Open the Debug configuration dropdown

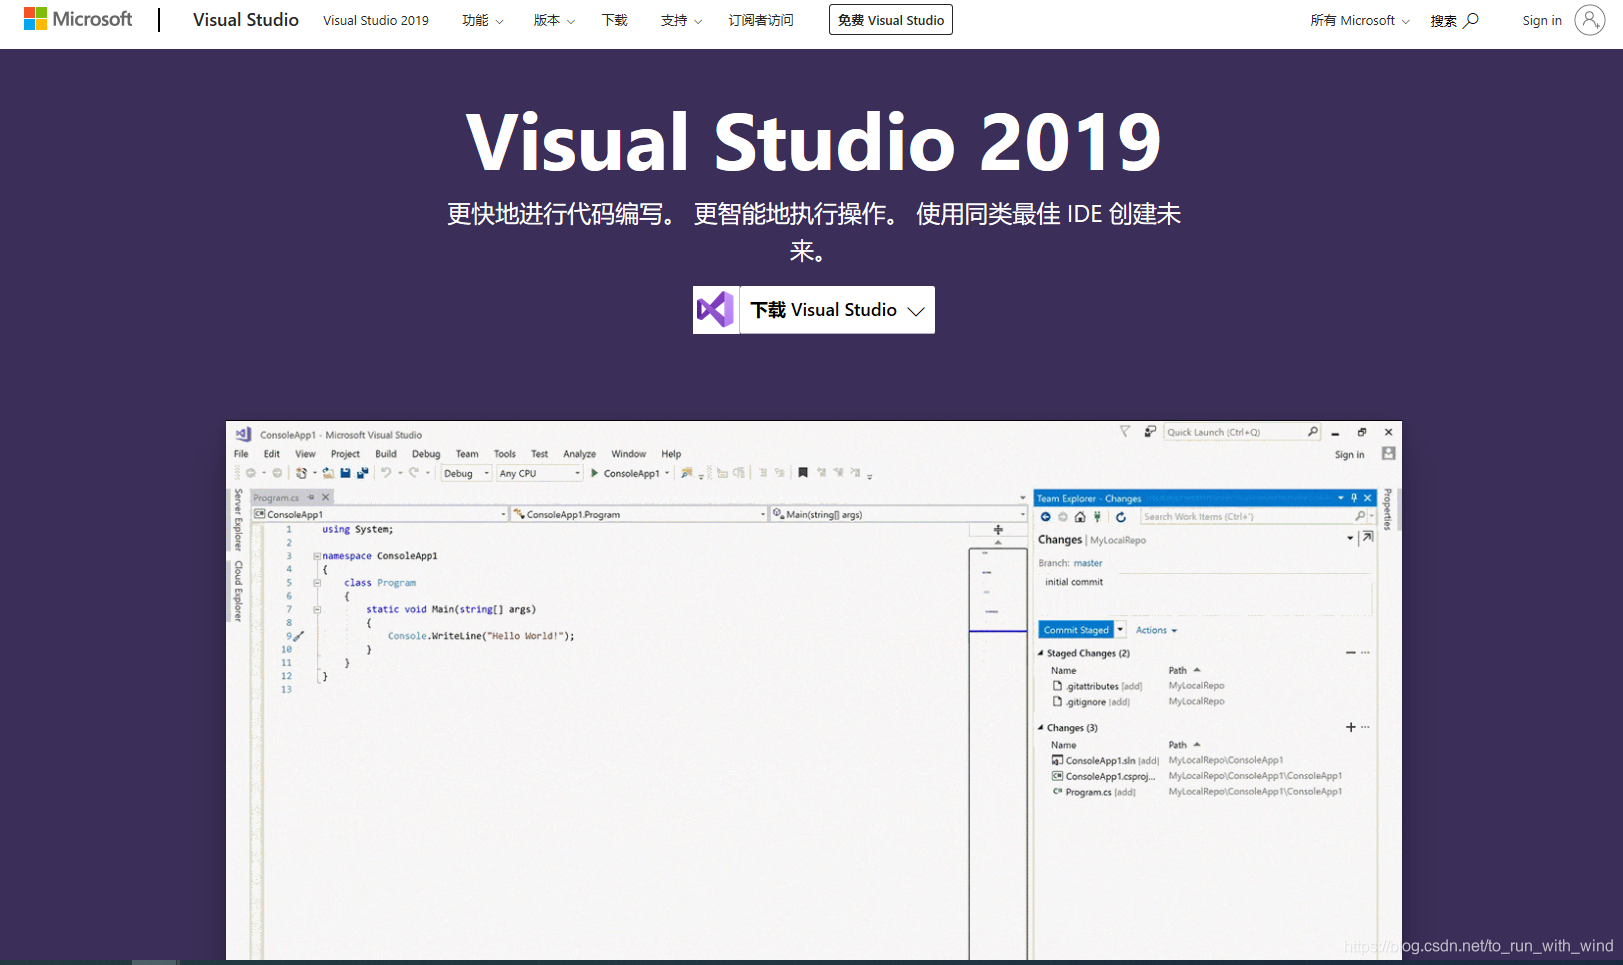[467, 473]
